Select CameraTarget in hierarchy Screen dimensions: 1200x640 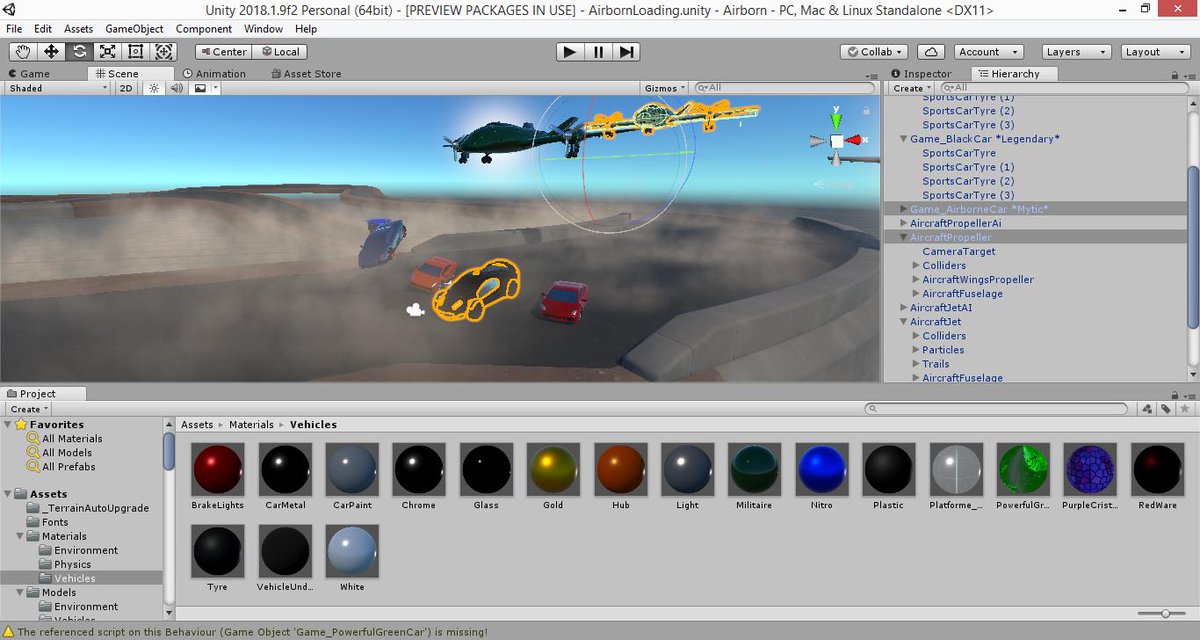point(959,252)
